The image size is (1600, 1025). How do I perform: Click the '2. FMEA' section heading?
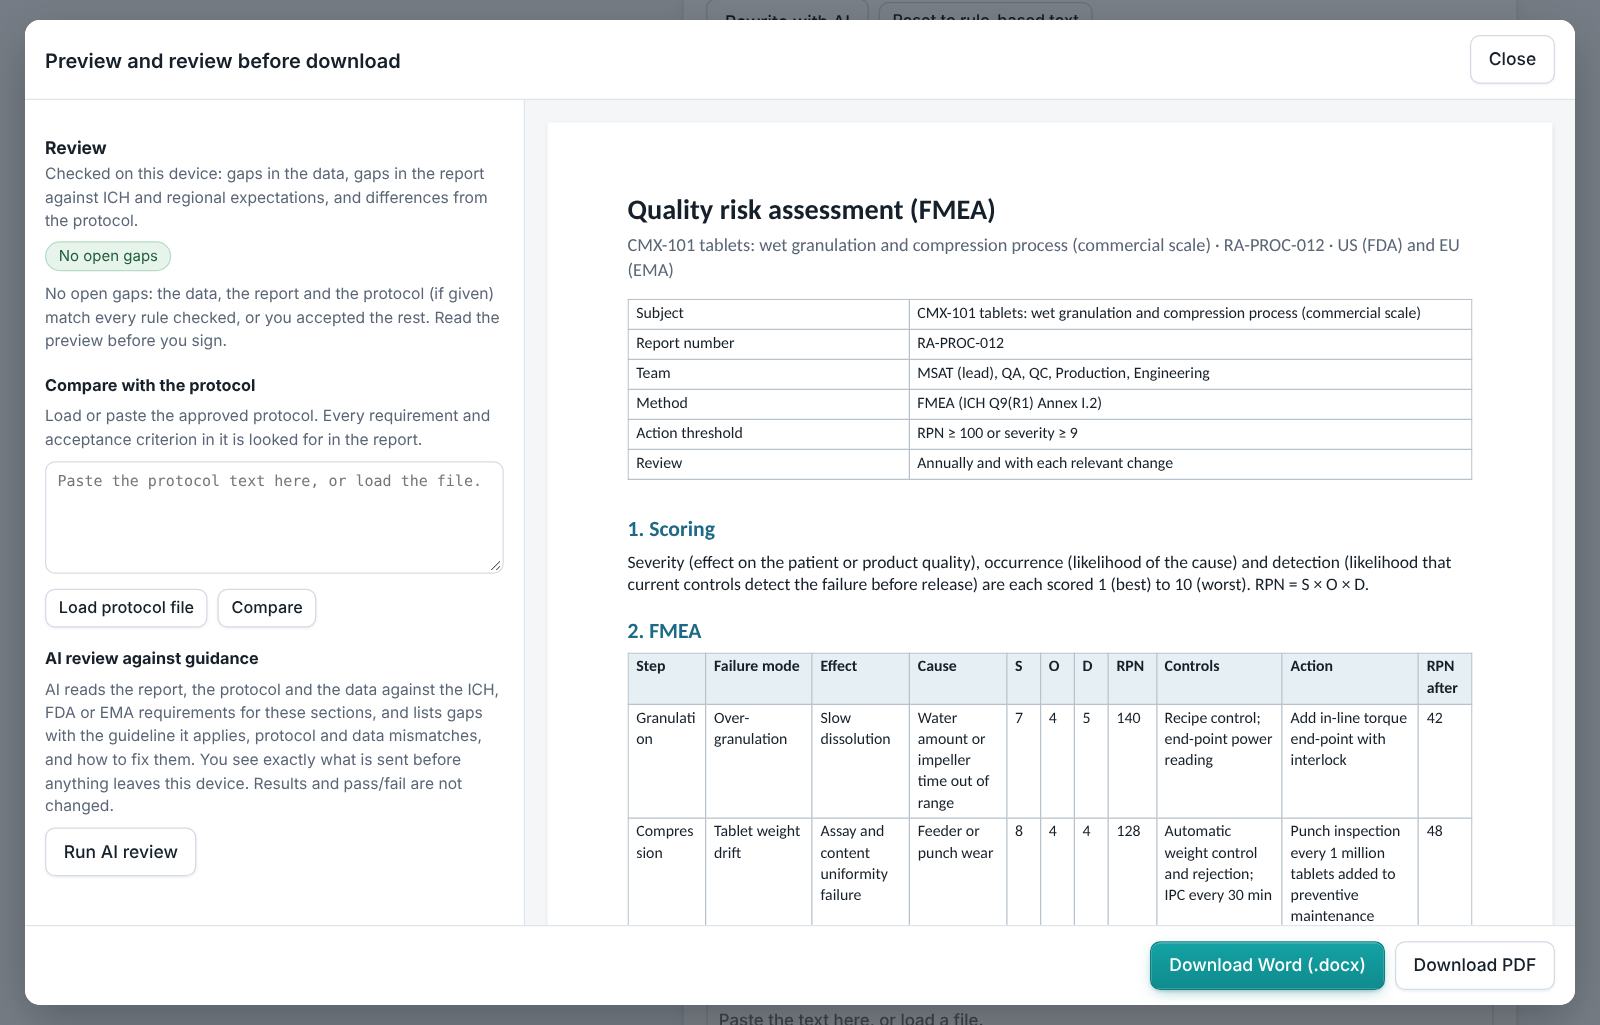[664, 631]
